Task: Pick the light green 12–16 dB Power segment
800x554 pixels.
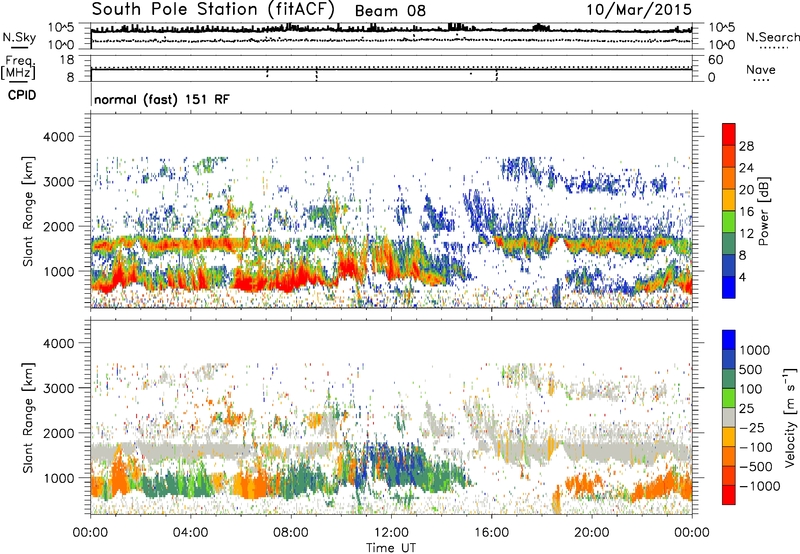Action: click(729, 222)
